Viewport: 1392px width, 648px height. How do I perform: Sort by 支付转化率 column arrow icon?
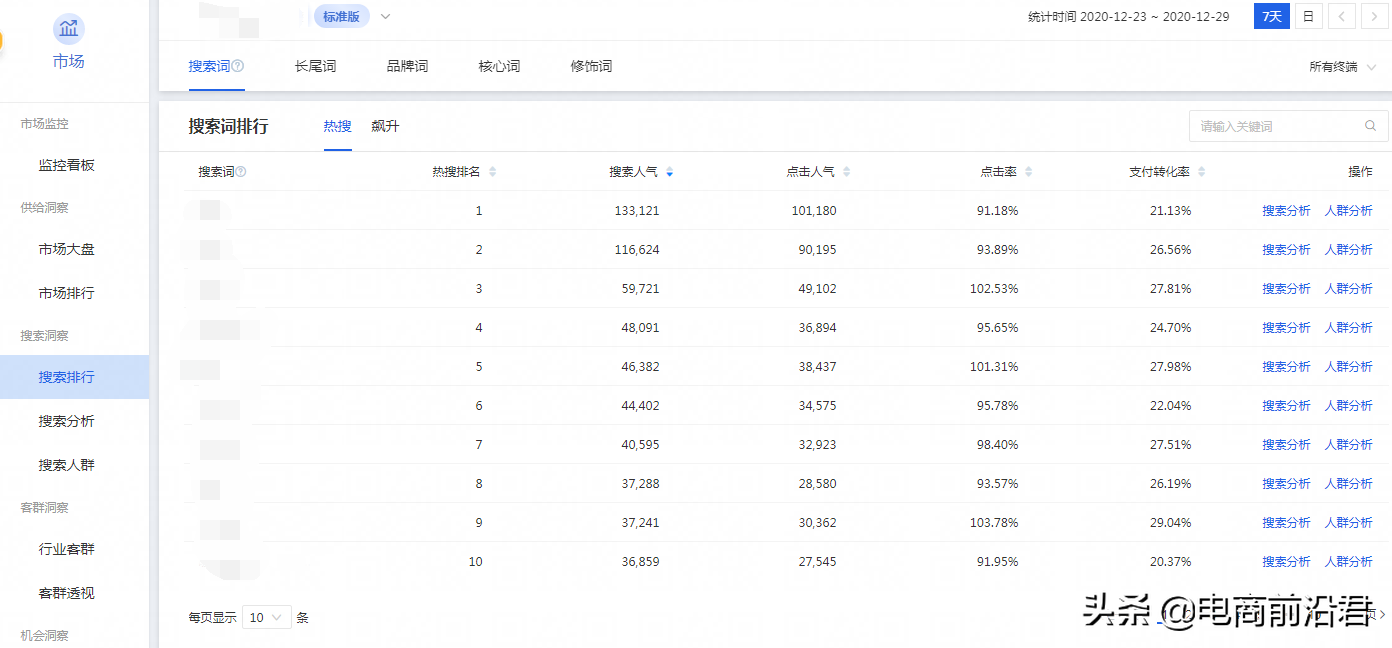1201,172
